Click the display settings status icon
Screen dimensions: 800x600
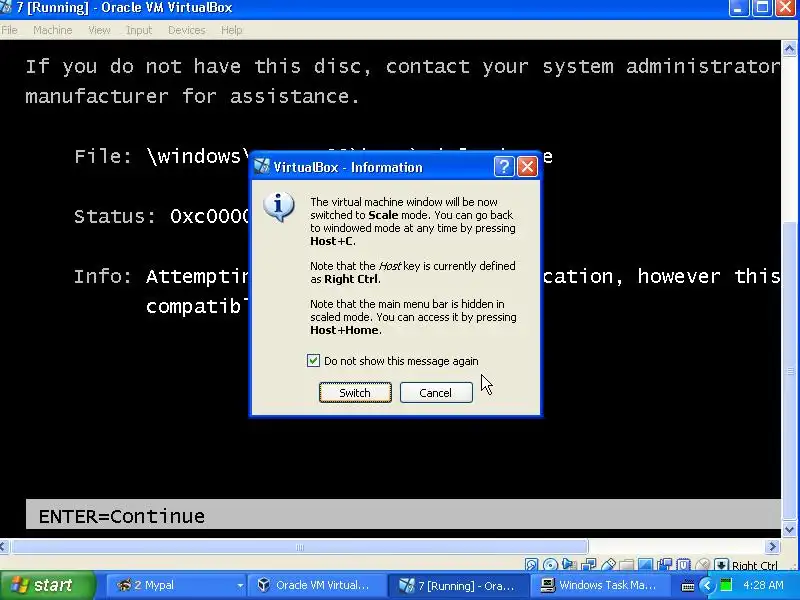click(645, 564)
